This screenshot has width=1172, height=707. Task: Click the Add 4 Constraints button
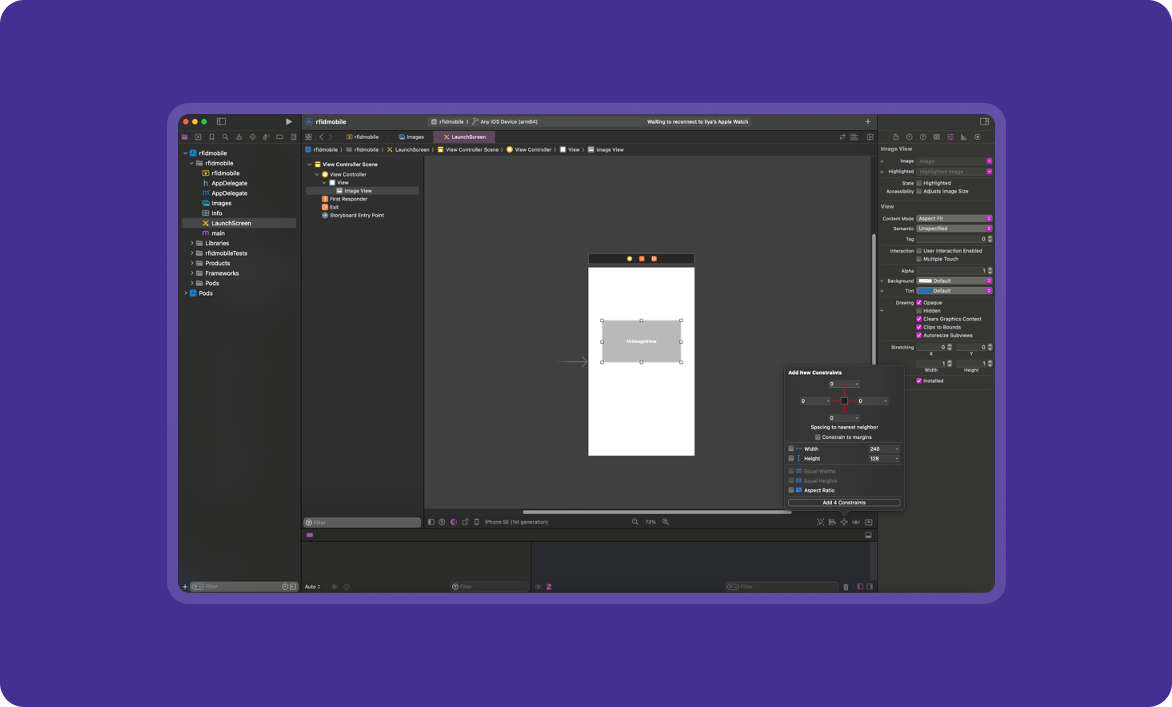844,502
